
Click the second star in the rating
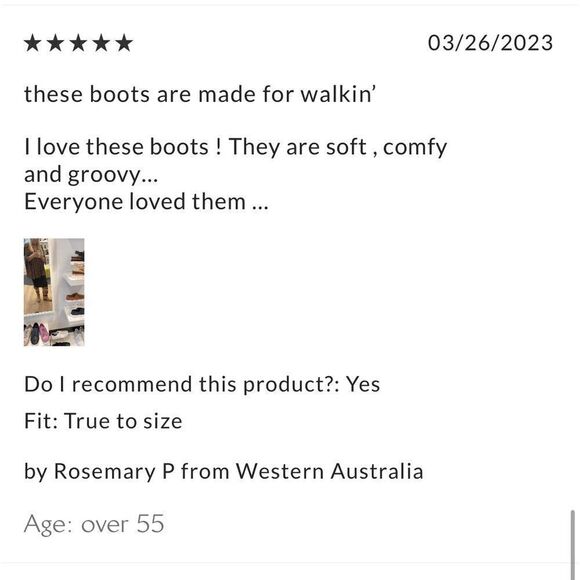pos(55,43)
